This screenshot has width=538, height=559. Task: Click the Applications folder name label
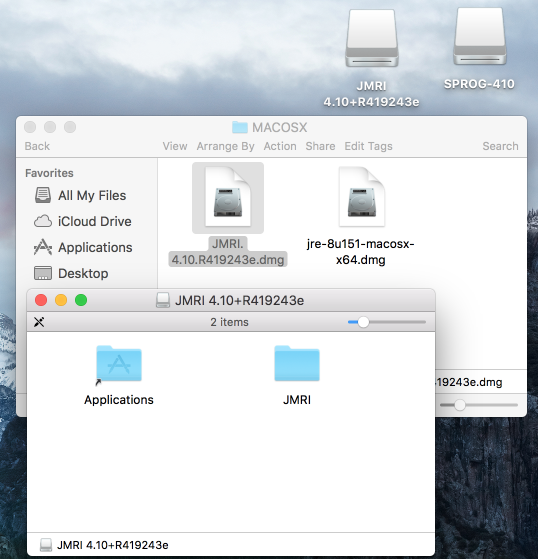coord(119,400)
